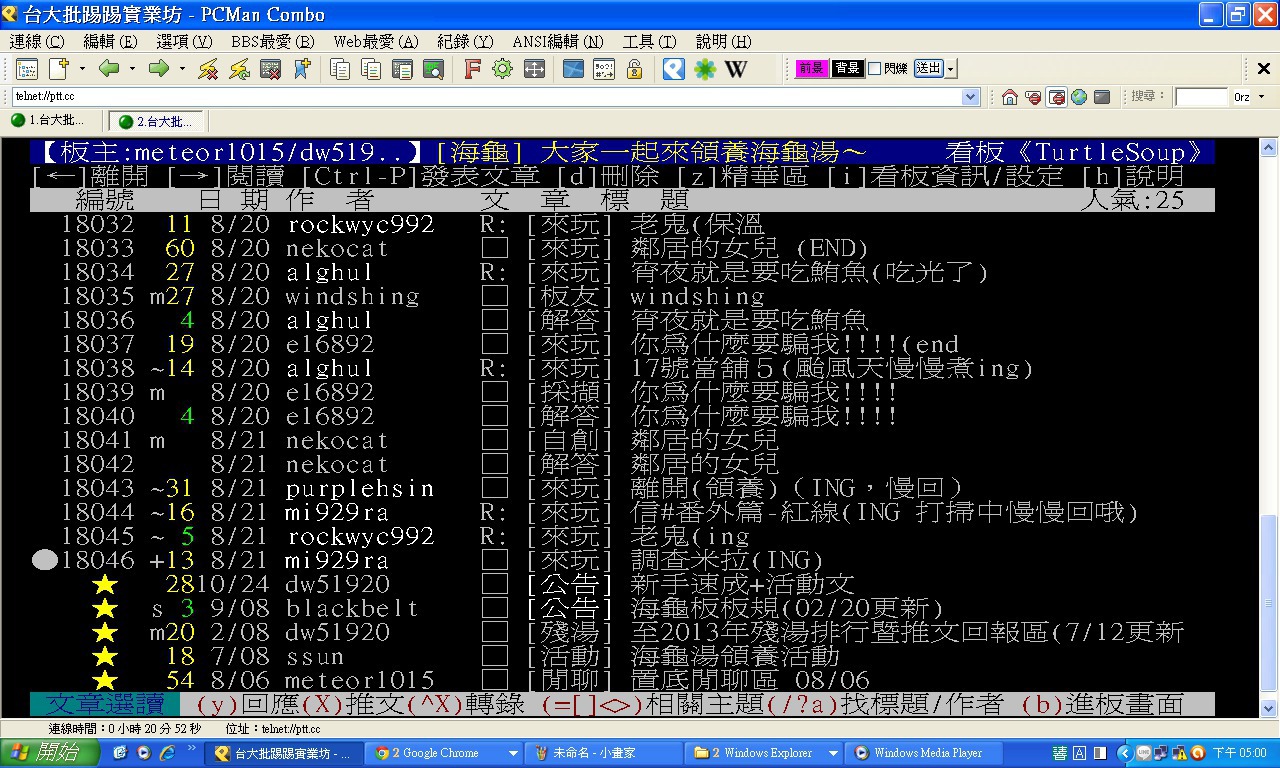Open Wikipedia W icon
The height and width of the screenshot is (768, 1280).
point(736,69)
